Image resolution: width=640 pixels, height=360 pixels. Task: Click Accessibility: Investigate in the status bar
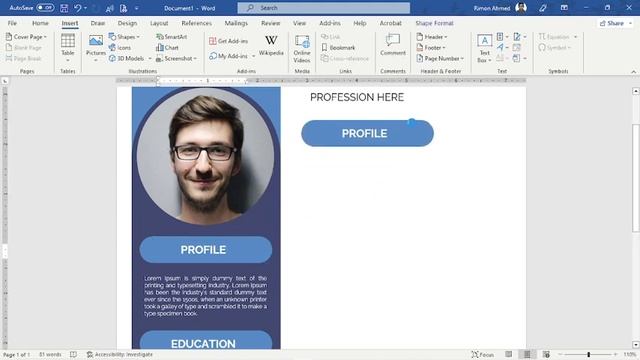[x=120, y=355]
